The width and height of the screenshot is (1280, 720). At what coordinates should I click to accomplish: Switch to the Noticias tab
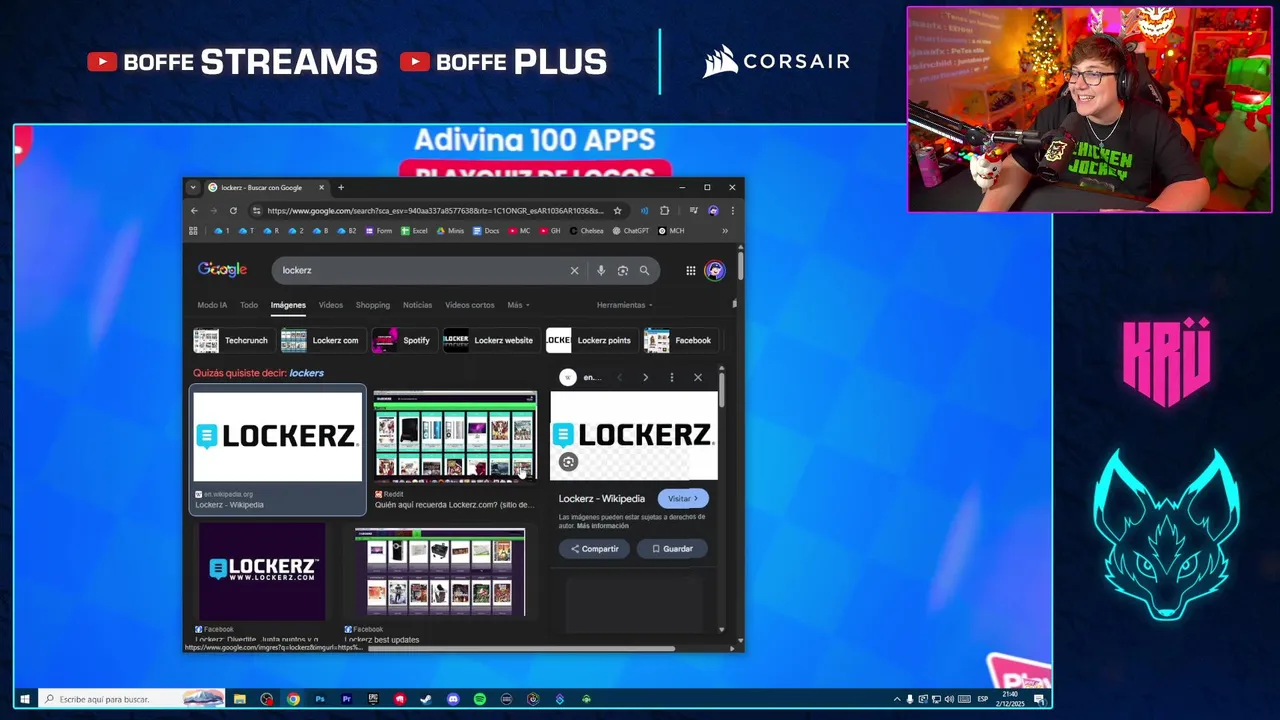pyautogui.click(x=417, y=305)
